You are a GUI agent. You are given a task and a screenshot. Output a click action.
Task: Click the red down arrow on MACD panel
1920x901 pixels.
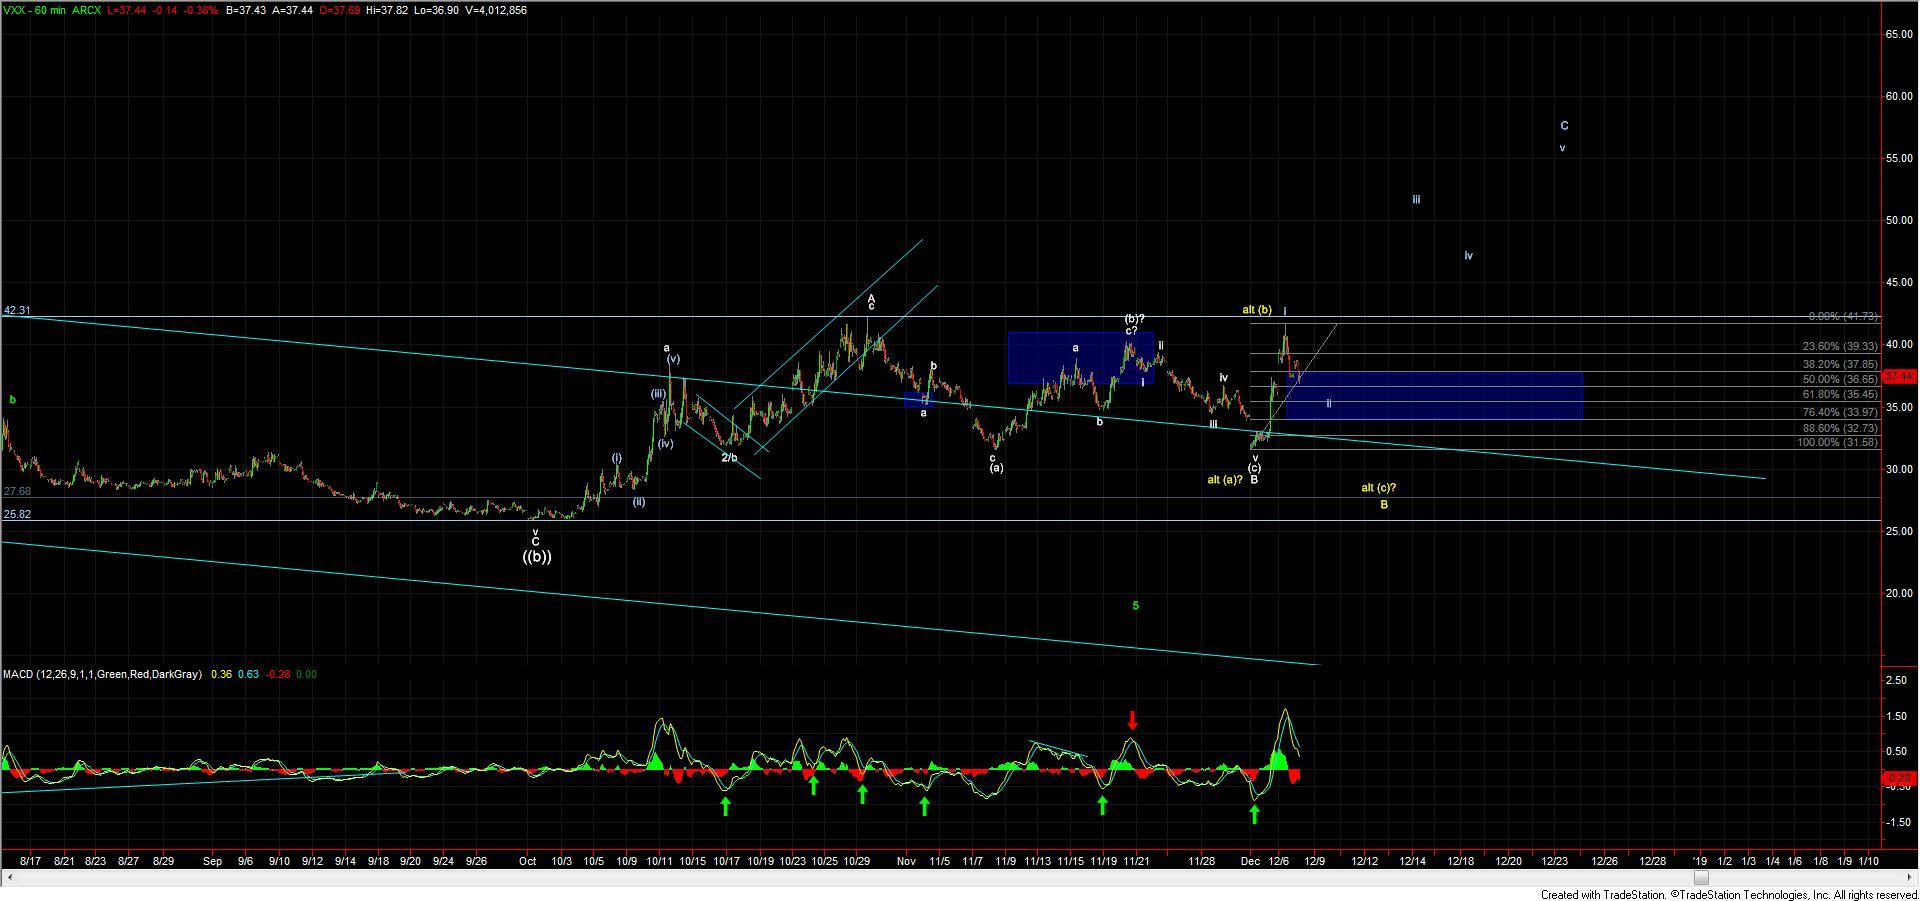click(x=1132, y=720)
